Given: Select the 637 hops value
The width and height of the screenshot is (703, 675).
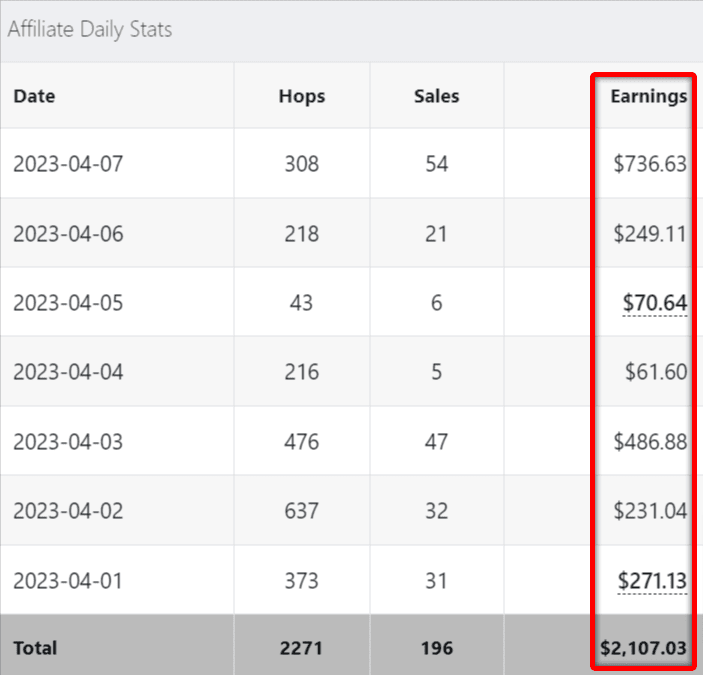Looking at the screenshot, I should [x=302, y=511].
